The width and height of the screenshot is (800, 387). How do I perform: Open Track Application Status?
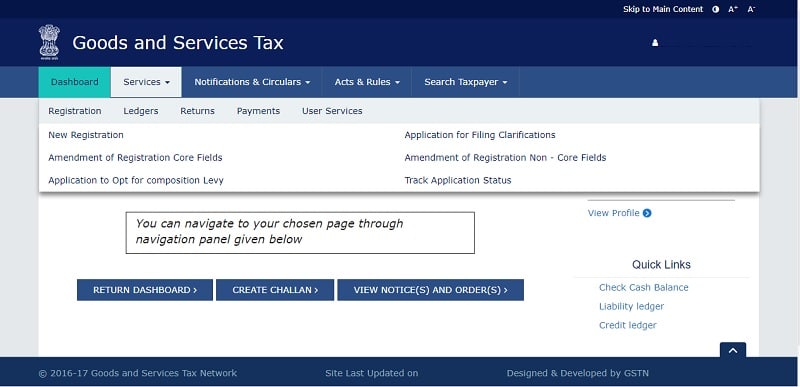point(458,180)
